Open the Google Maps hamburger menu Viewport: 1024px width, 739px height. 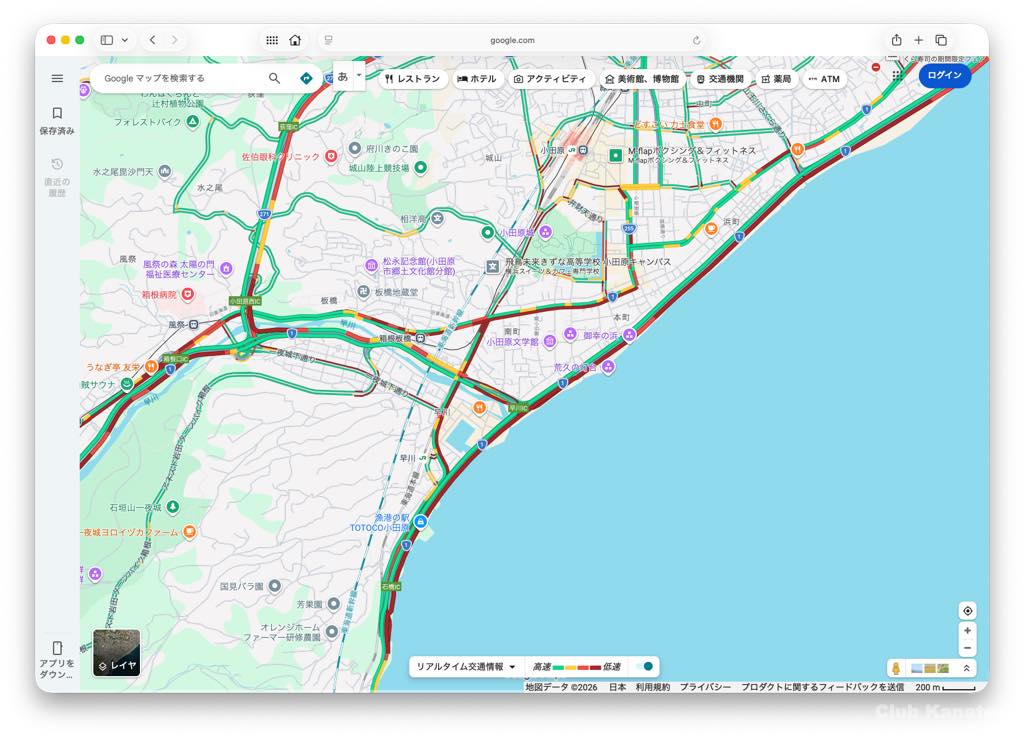pyautogui.click(x=57, y=78)
